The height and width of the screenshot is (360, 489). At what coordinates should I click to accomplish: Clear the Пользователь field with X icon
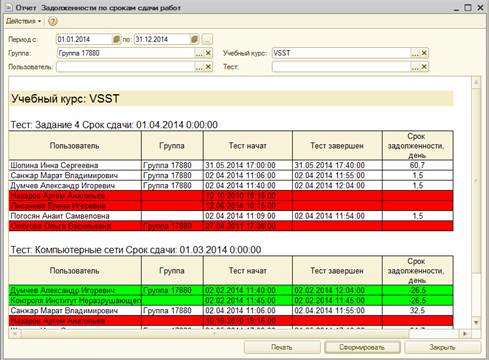(x=208, y=67)
